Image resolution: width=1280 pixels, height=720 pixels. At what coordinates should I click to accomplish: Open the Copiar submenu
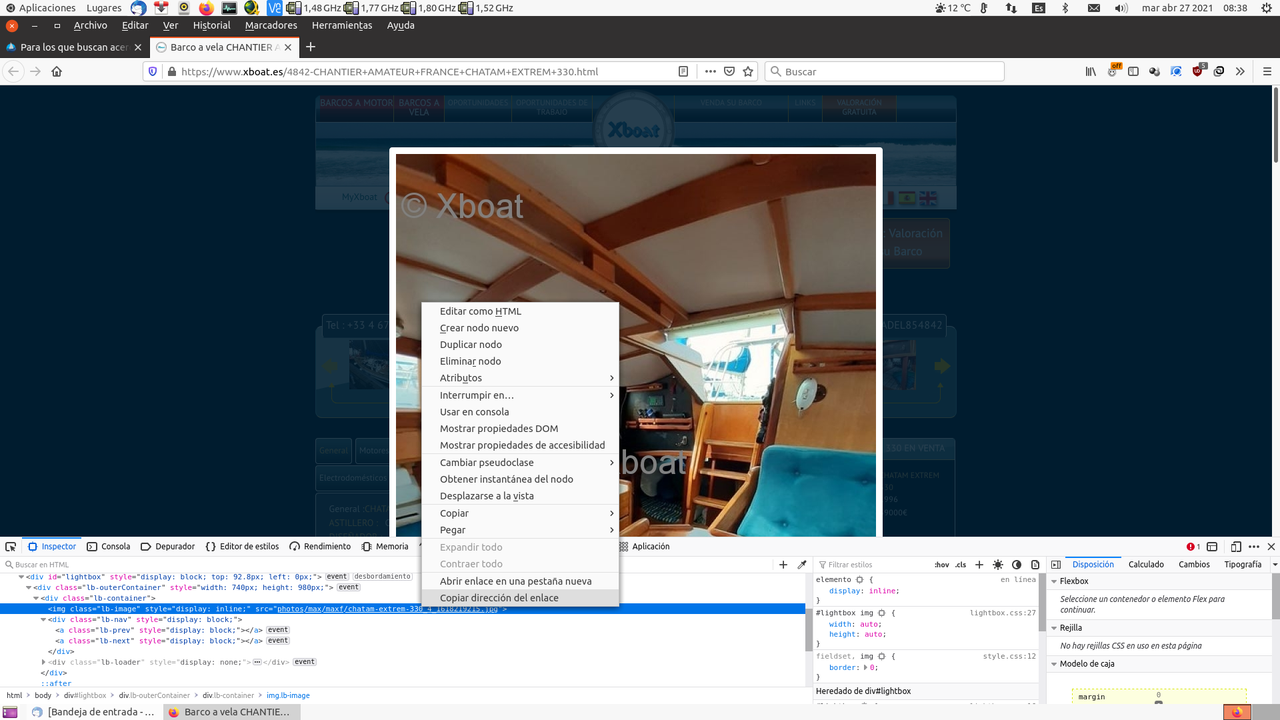tap(520, 513)
